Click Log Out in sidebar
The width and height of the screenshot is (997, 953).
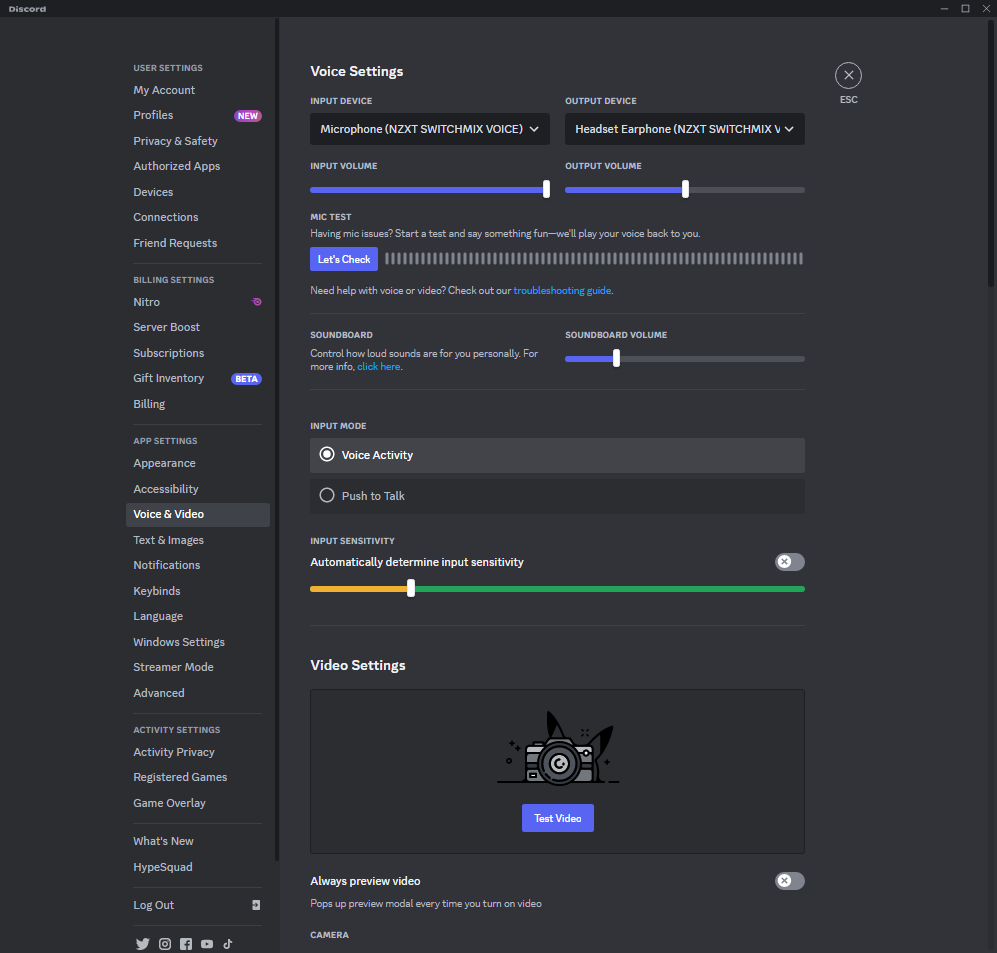coord(198,905)
